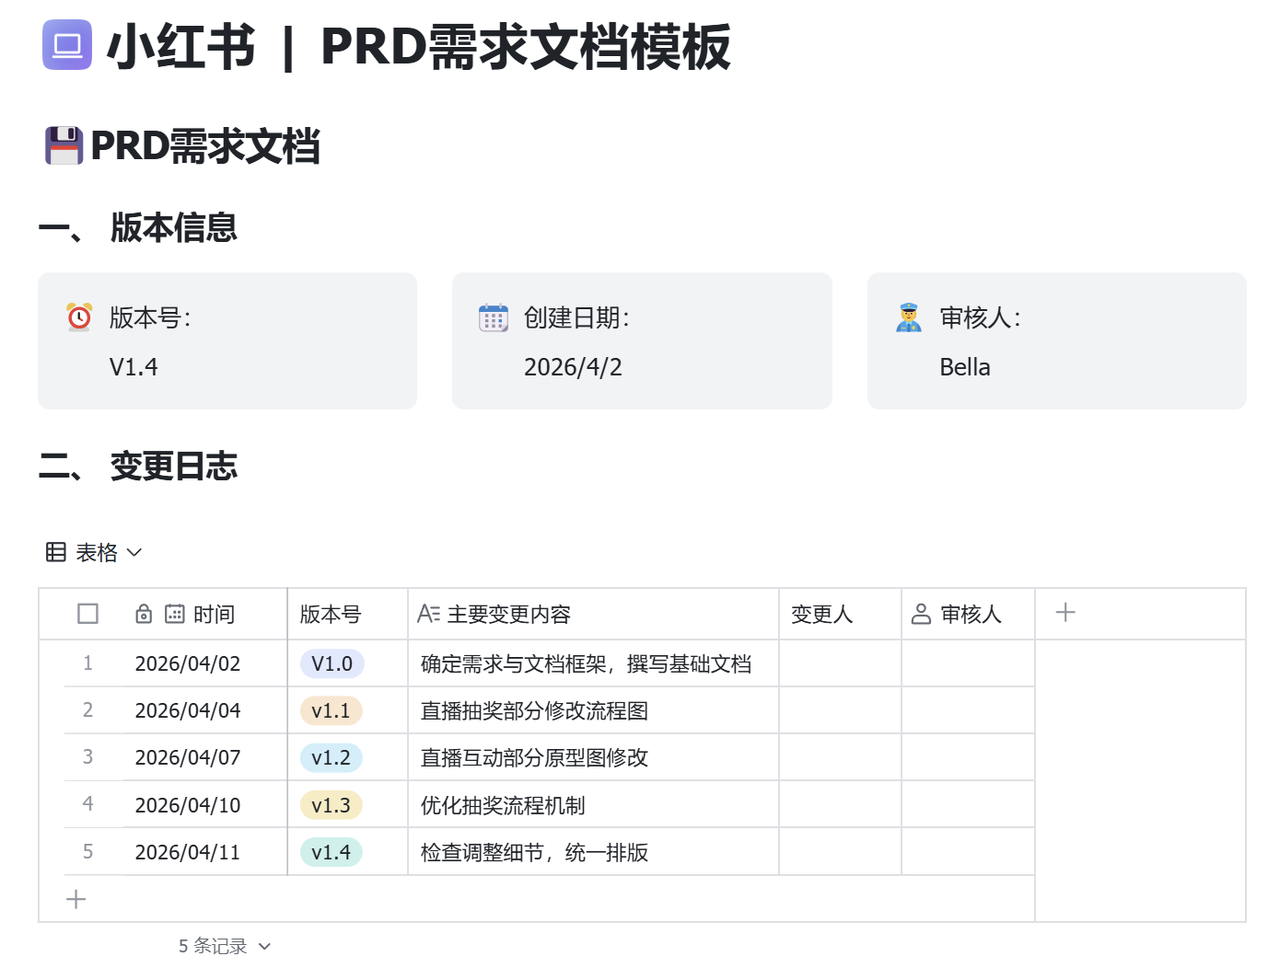
Task: Click the V1.4 value in 版本号 card
Action: pyautogui.click(x=134, y=367)
